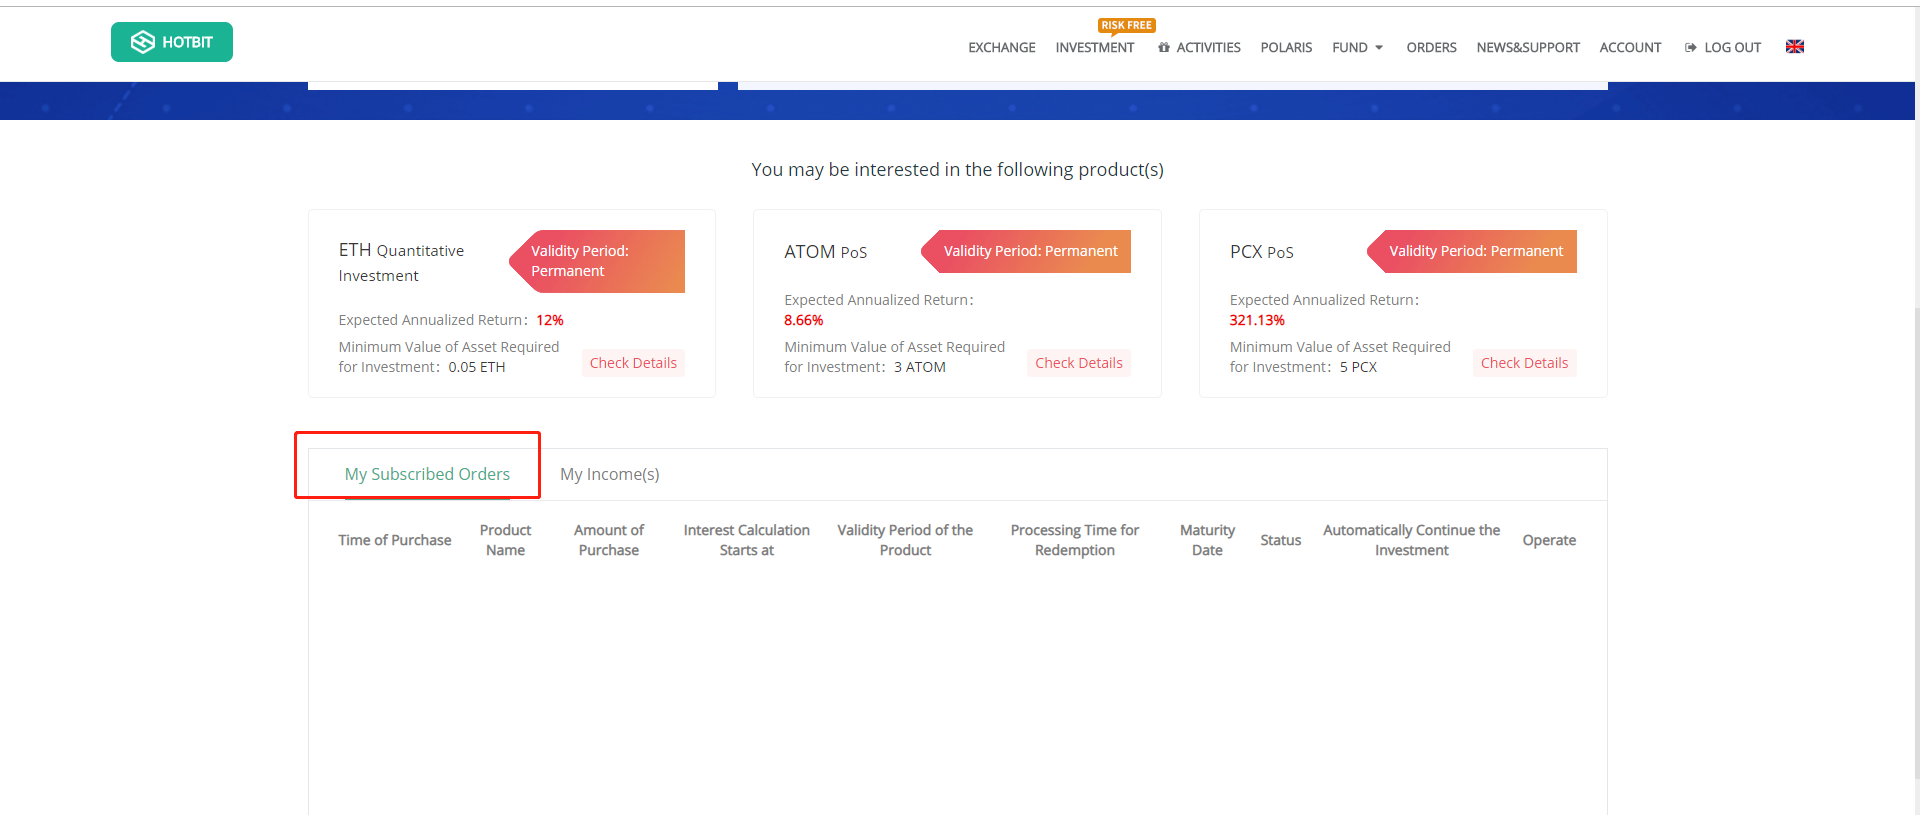Click the 3 ATOM minimum value
The height and width of the screenshot is (815, 1920).
920,367
